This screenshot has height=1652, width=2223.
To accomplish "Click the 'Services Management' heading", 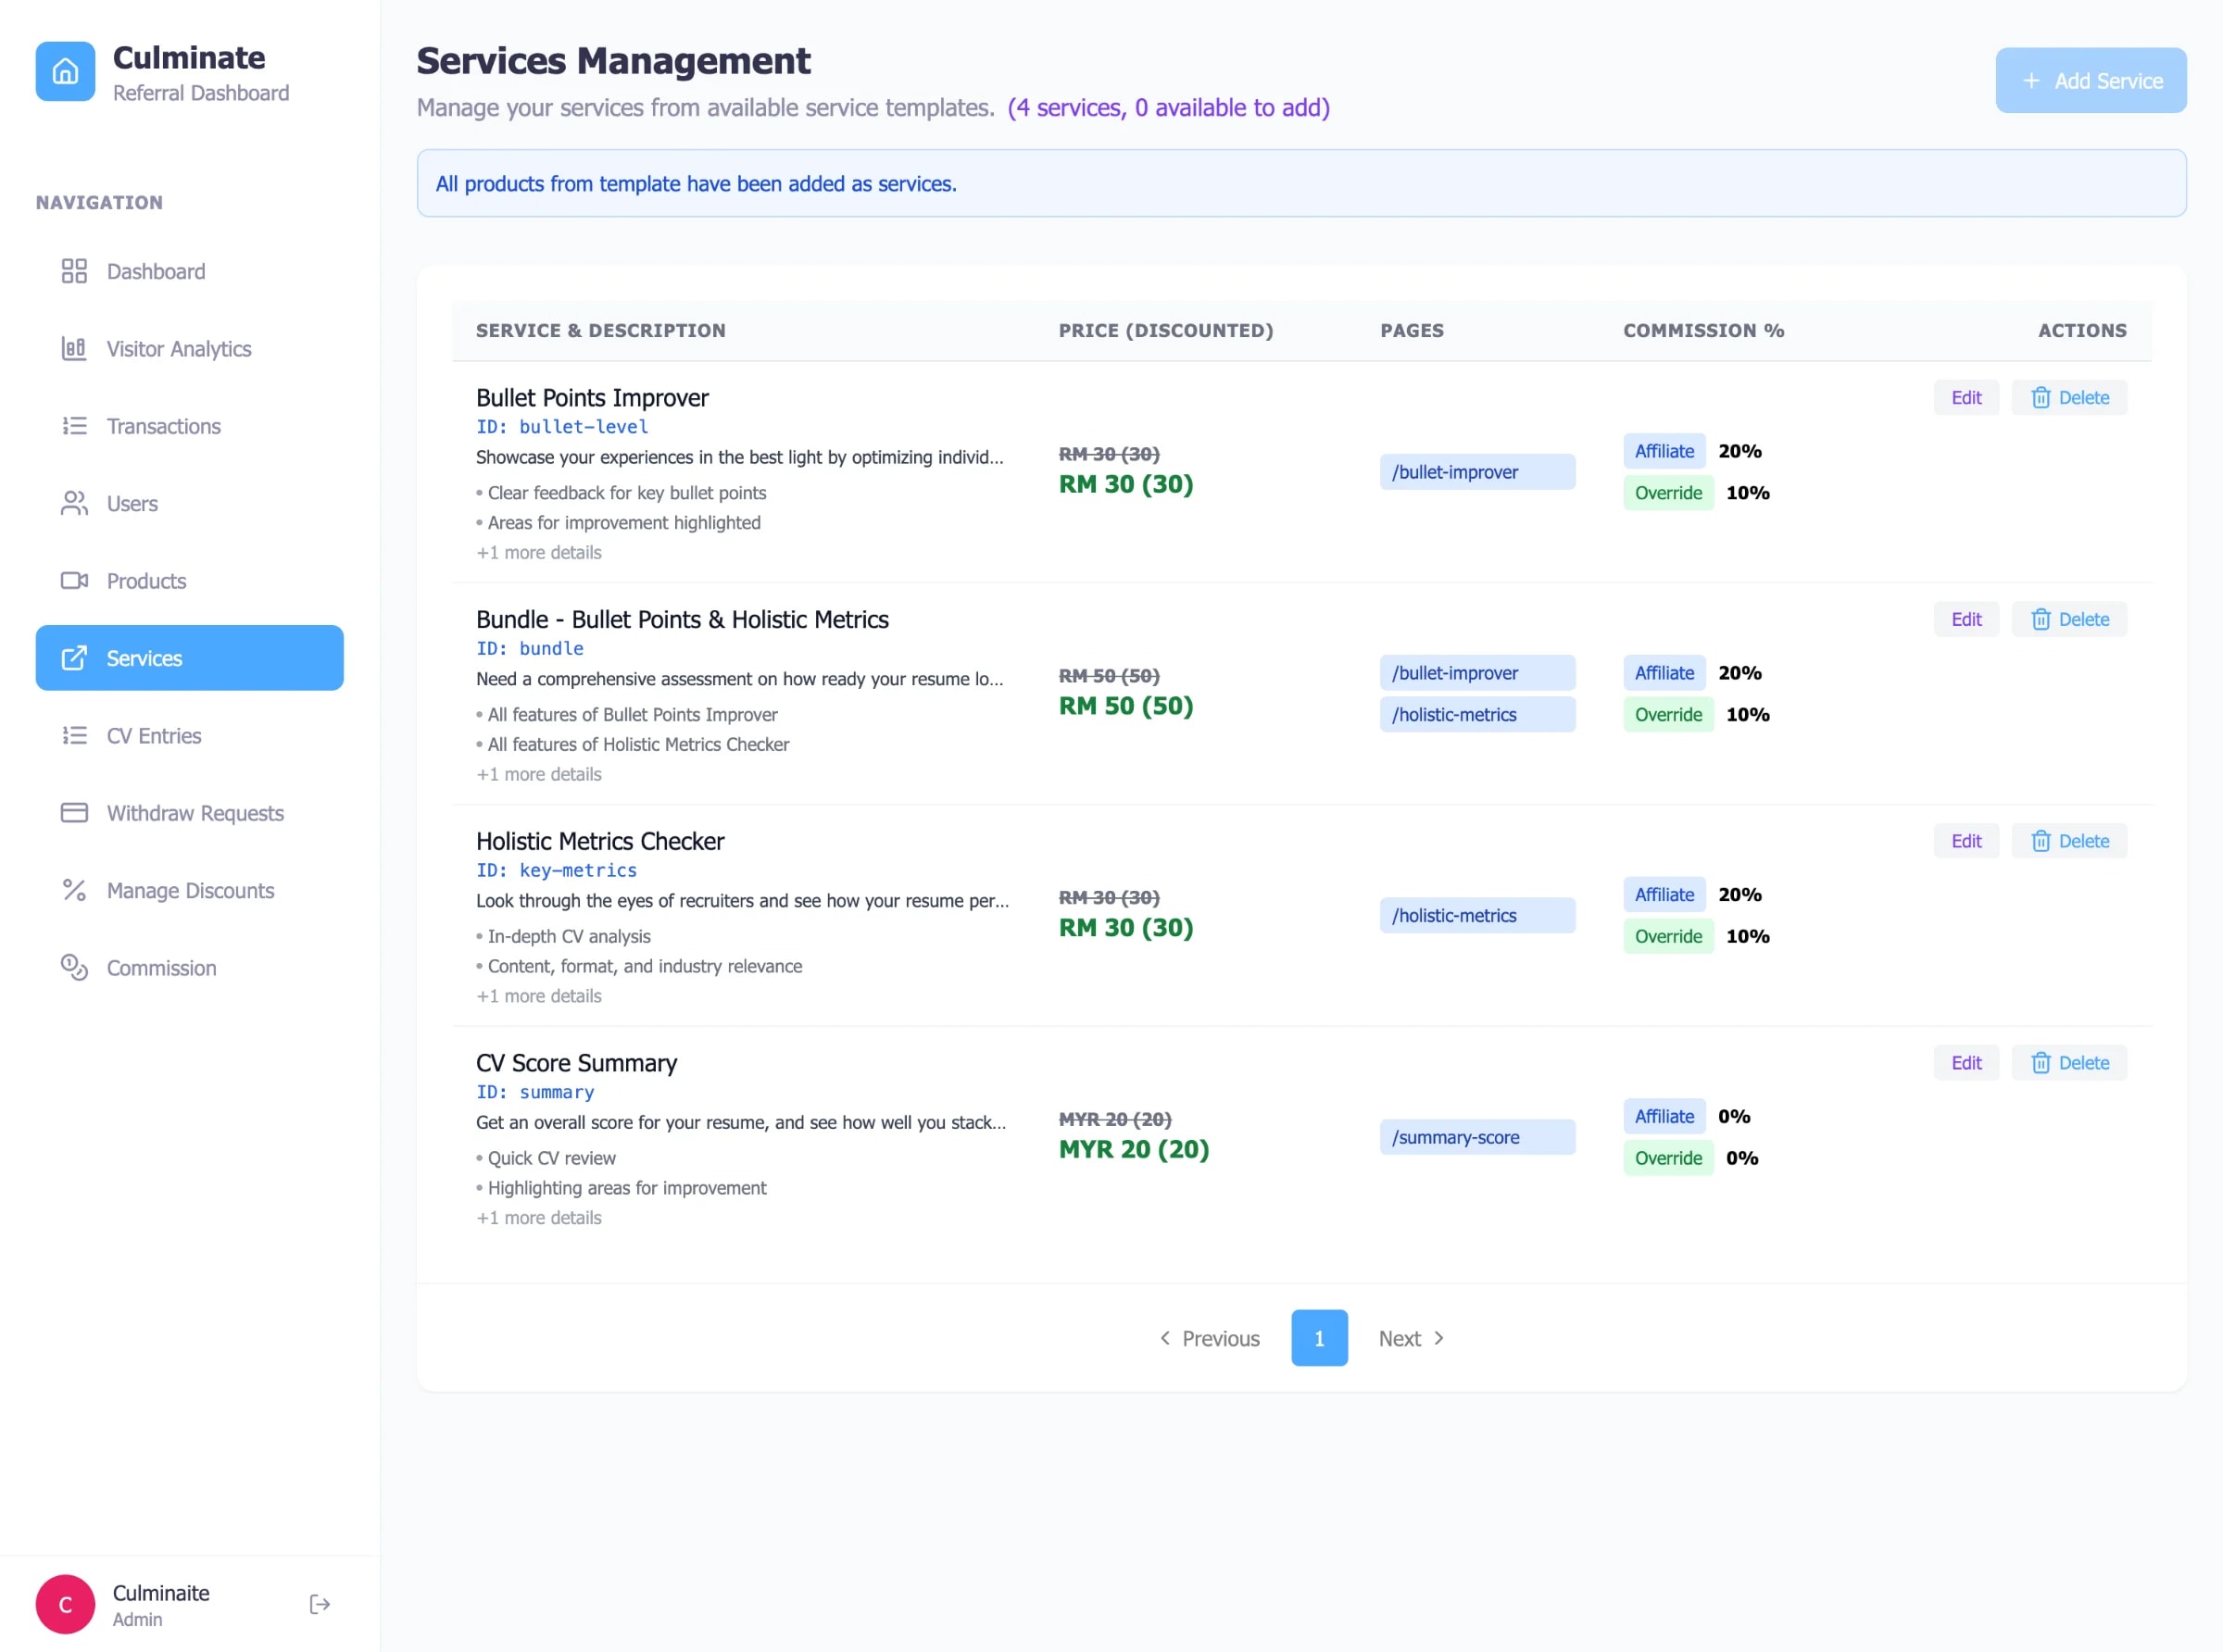I will (x=613, y=61).
